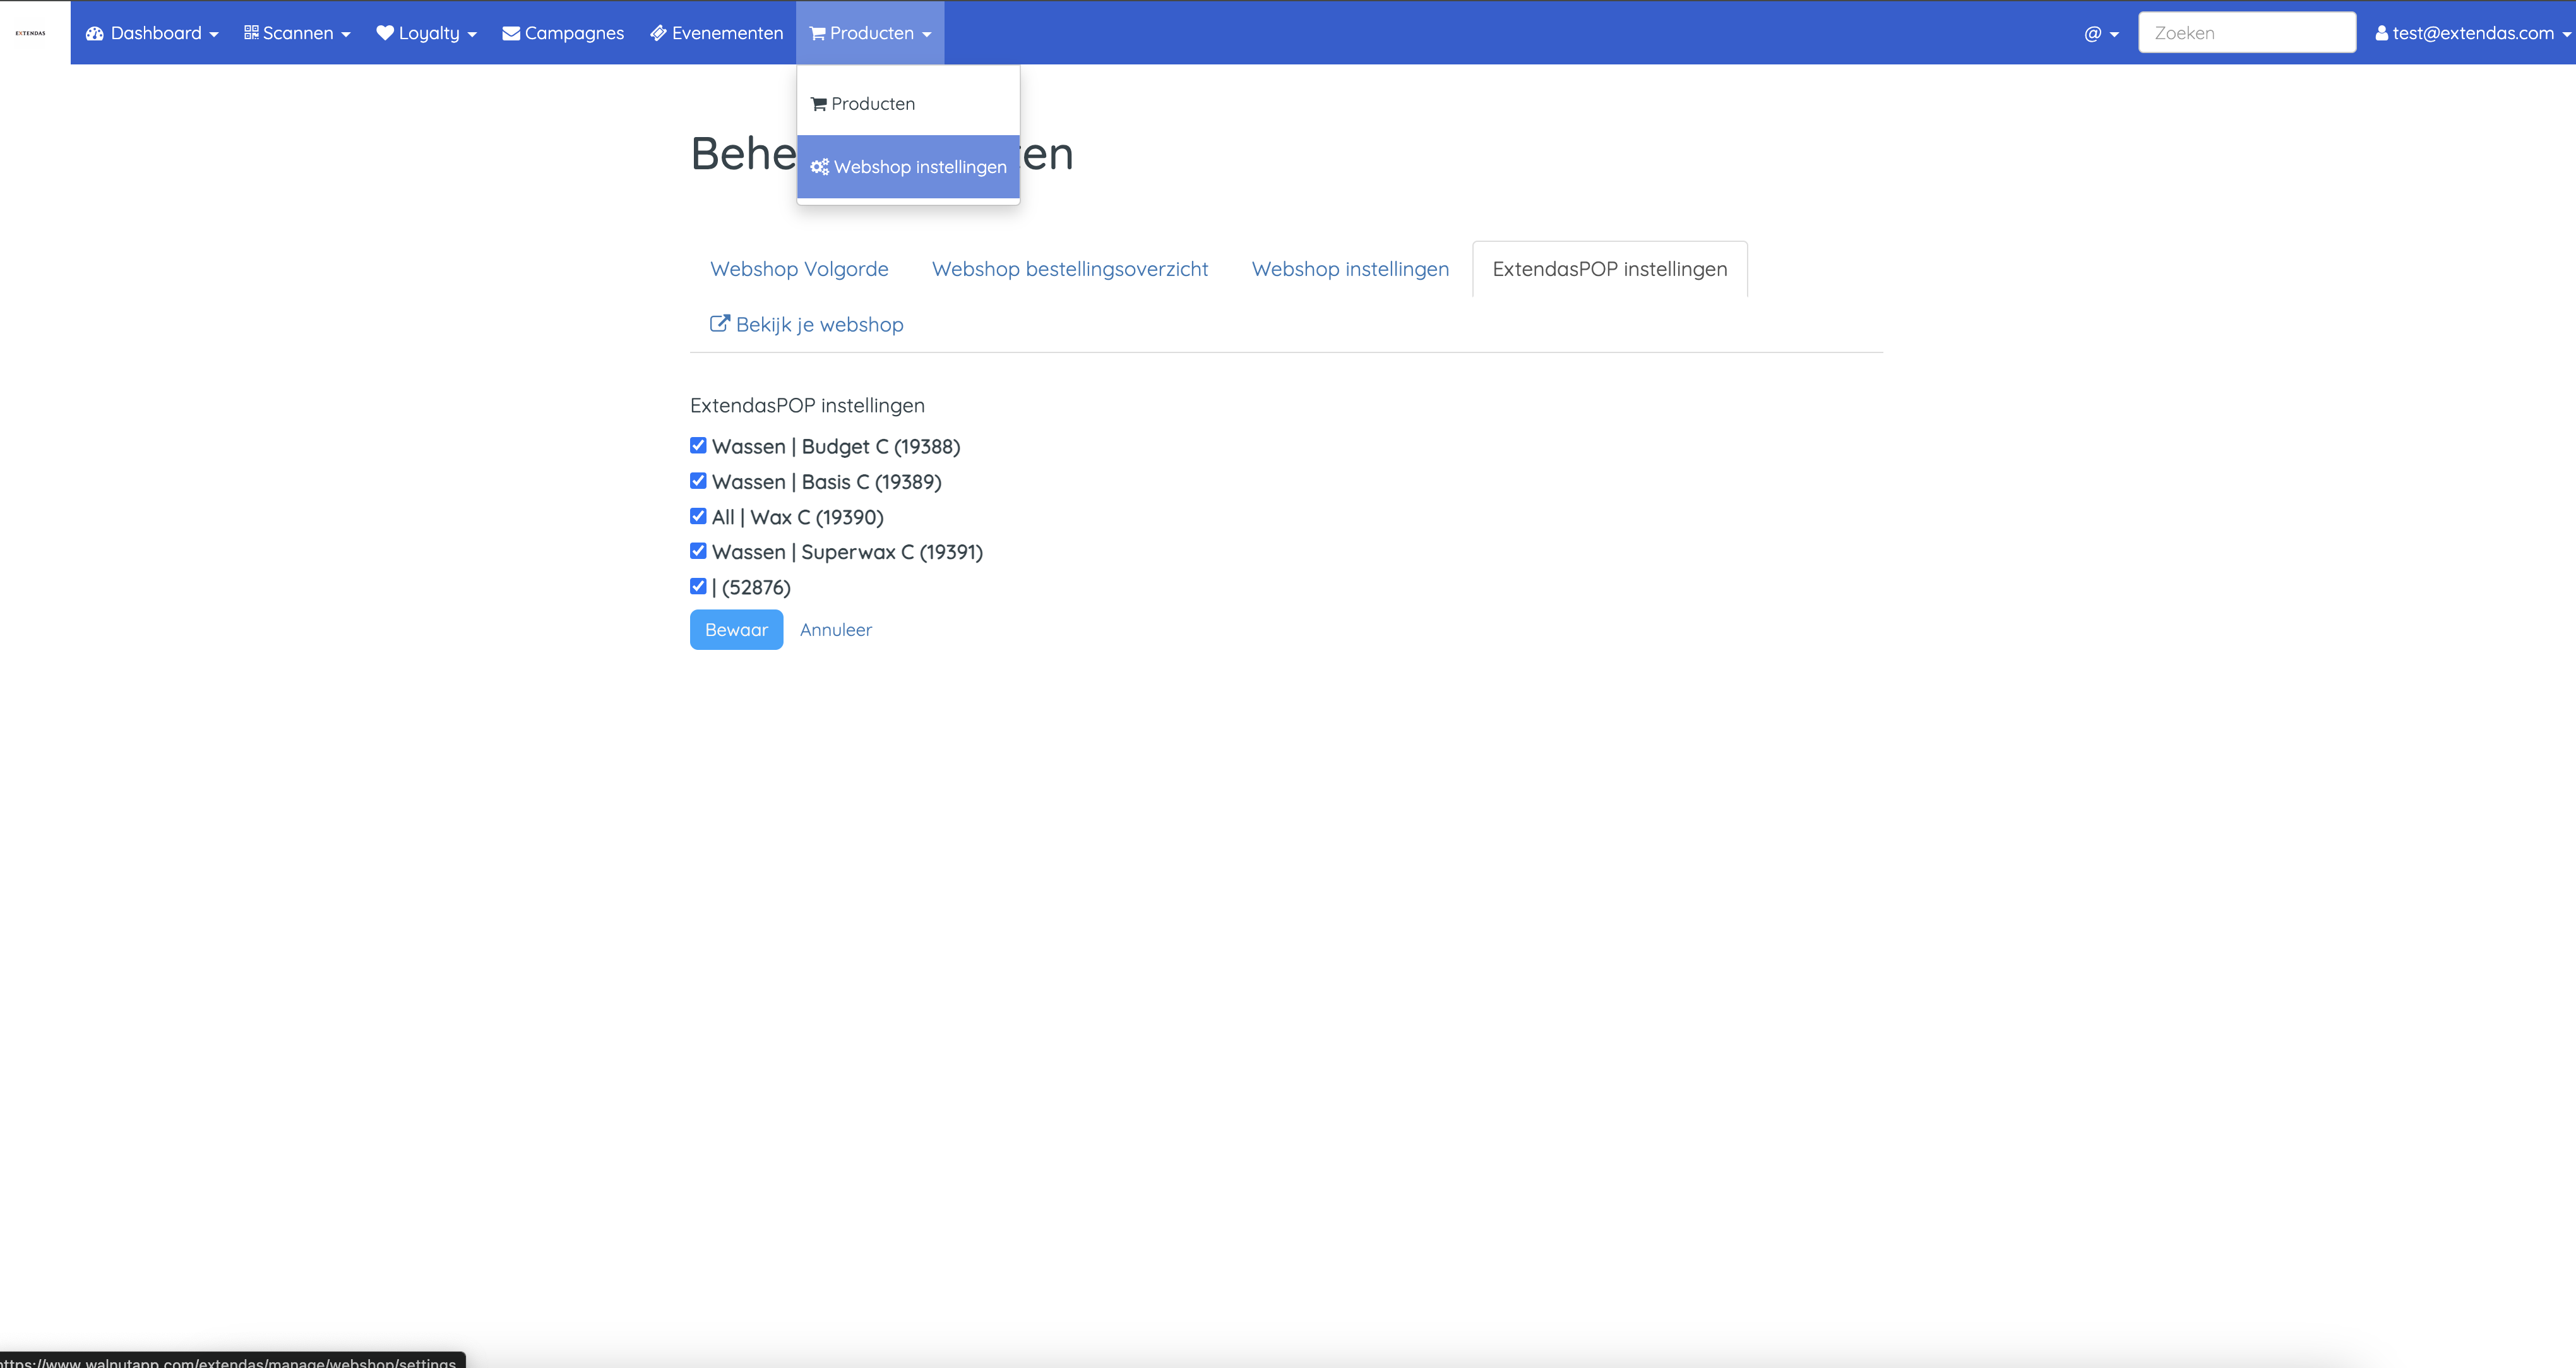This screenshot has width=2576, height=1368.
Task: Click the gears icon beside Webshop instellingen
Action: 820,167
